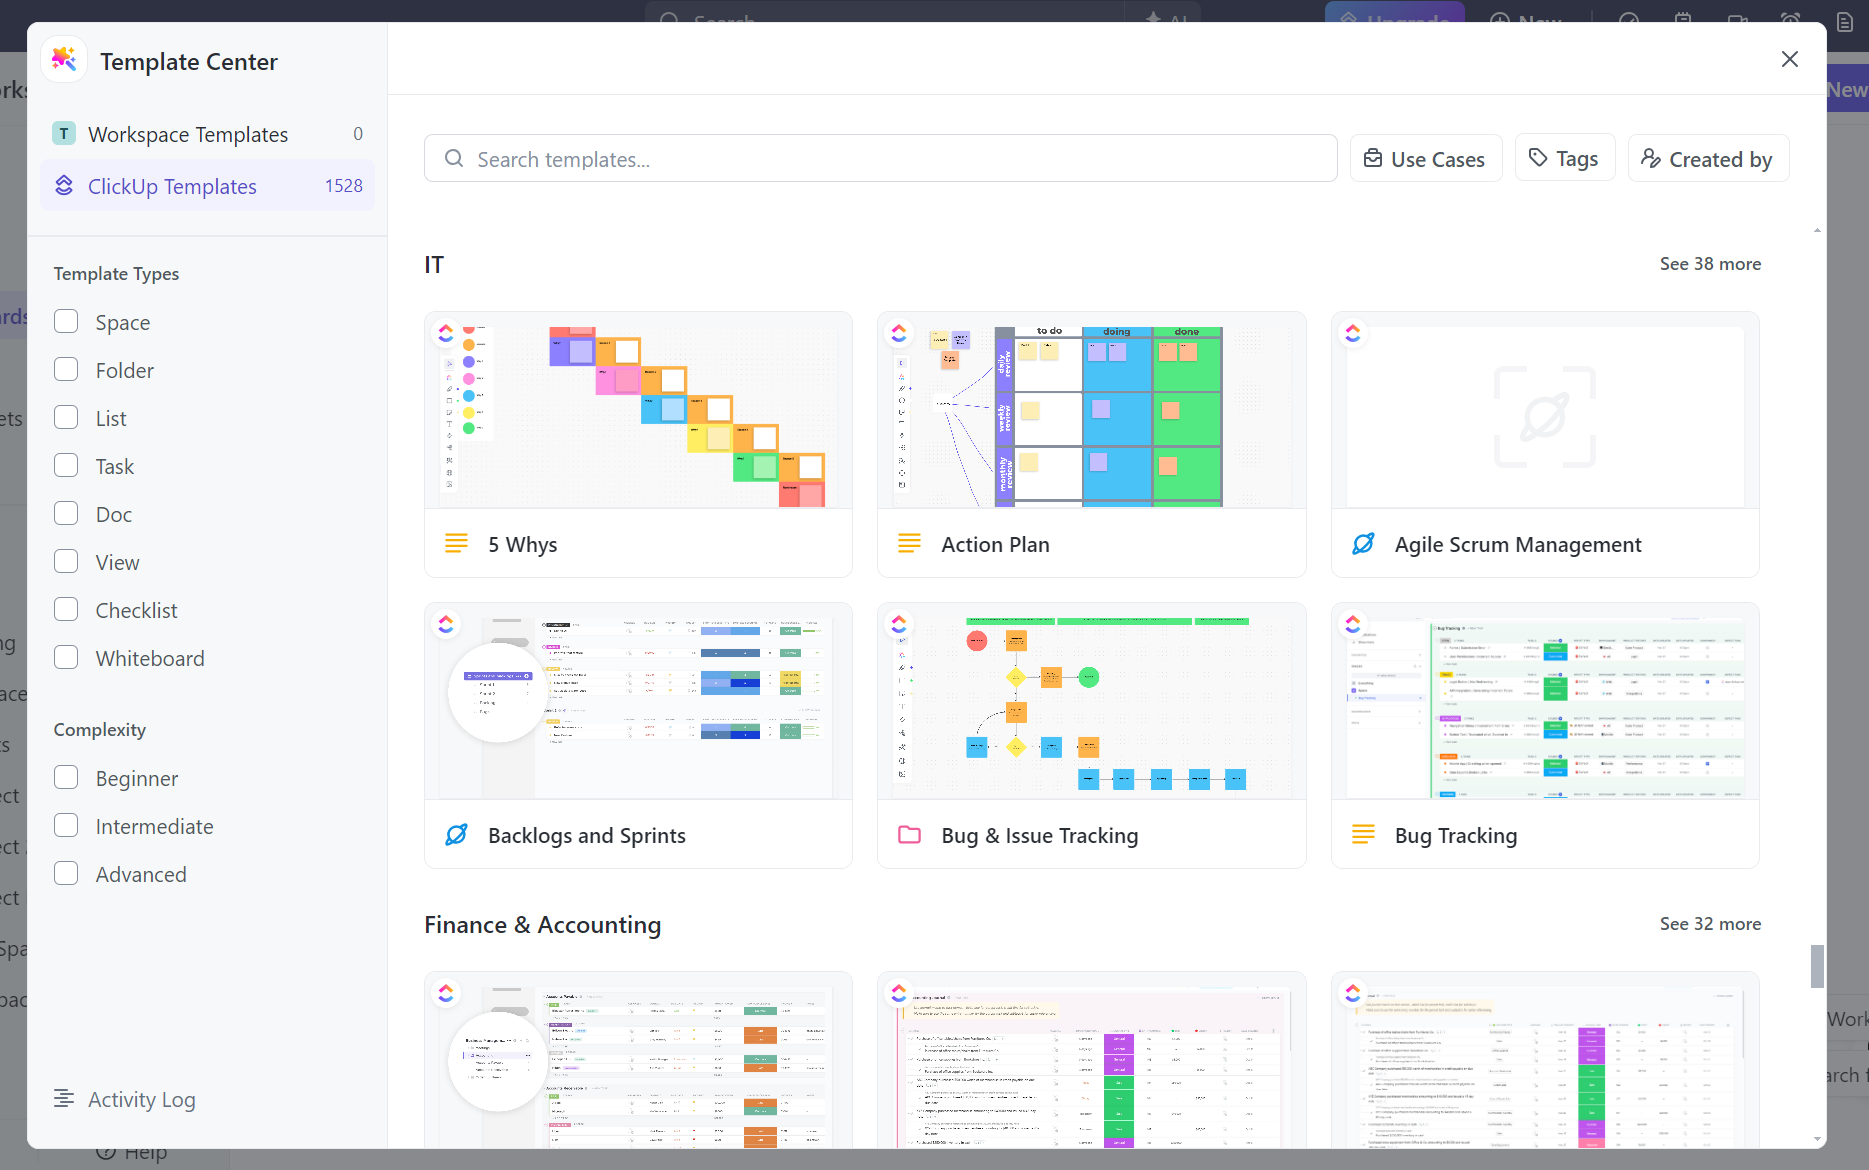Click the Agile Scrum Management planet icon
This screenshot has width=1869, height=1170.
[1363, 544]
